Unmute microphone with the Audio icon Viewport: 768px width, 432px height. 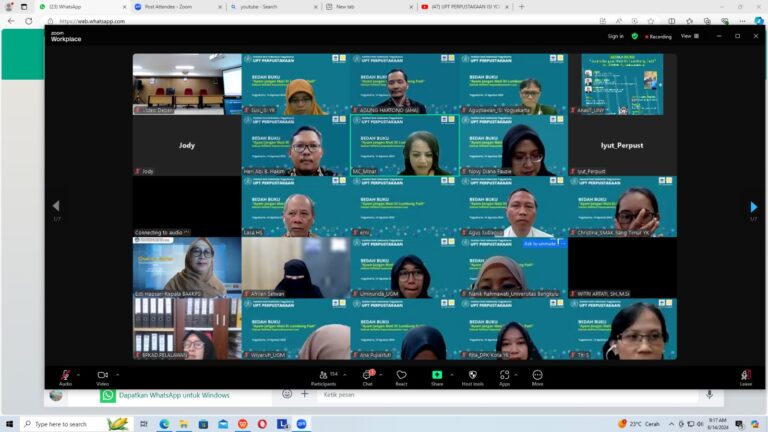65,375
